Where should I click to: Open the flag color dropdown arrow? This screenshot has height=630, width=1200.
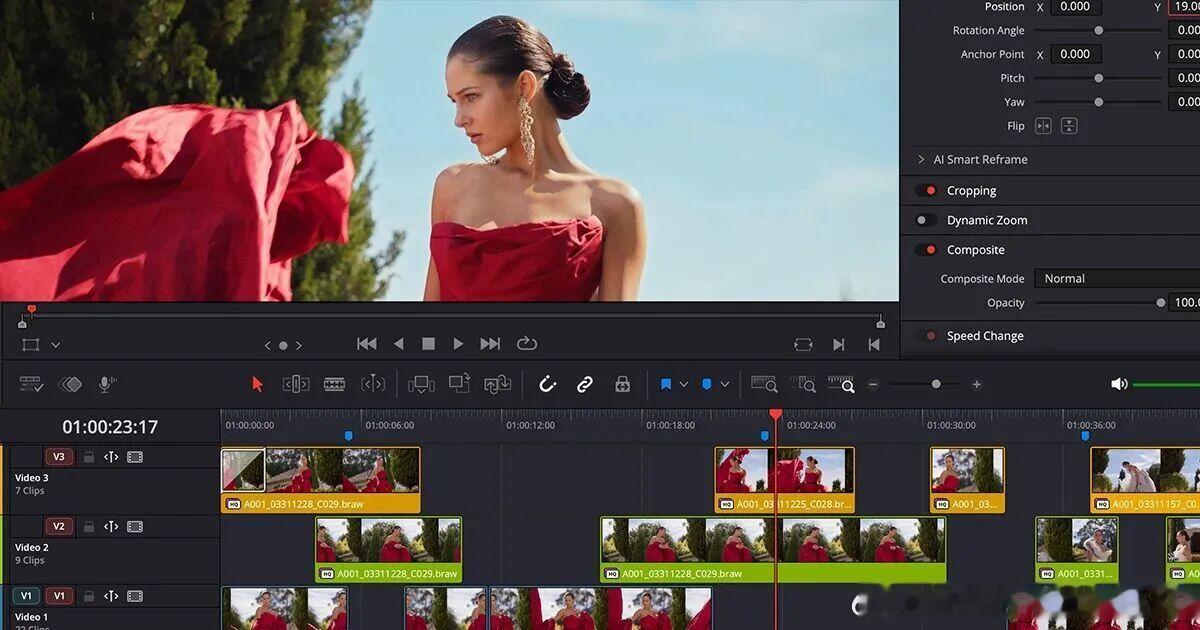(x=684, y=384)
